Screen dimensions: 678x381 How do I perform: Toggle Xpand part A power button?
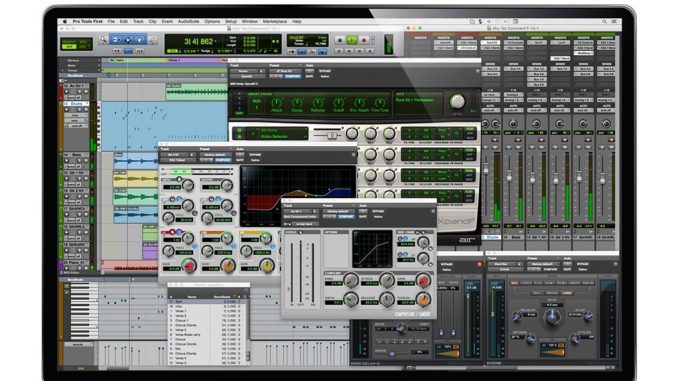point(239,130)
